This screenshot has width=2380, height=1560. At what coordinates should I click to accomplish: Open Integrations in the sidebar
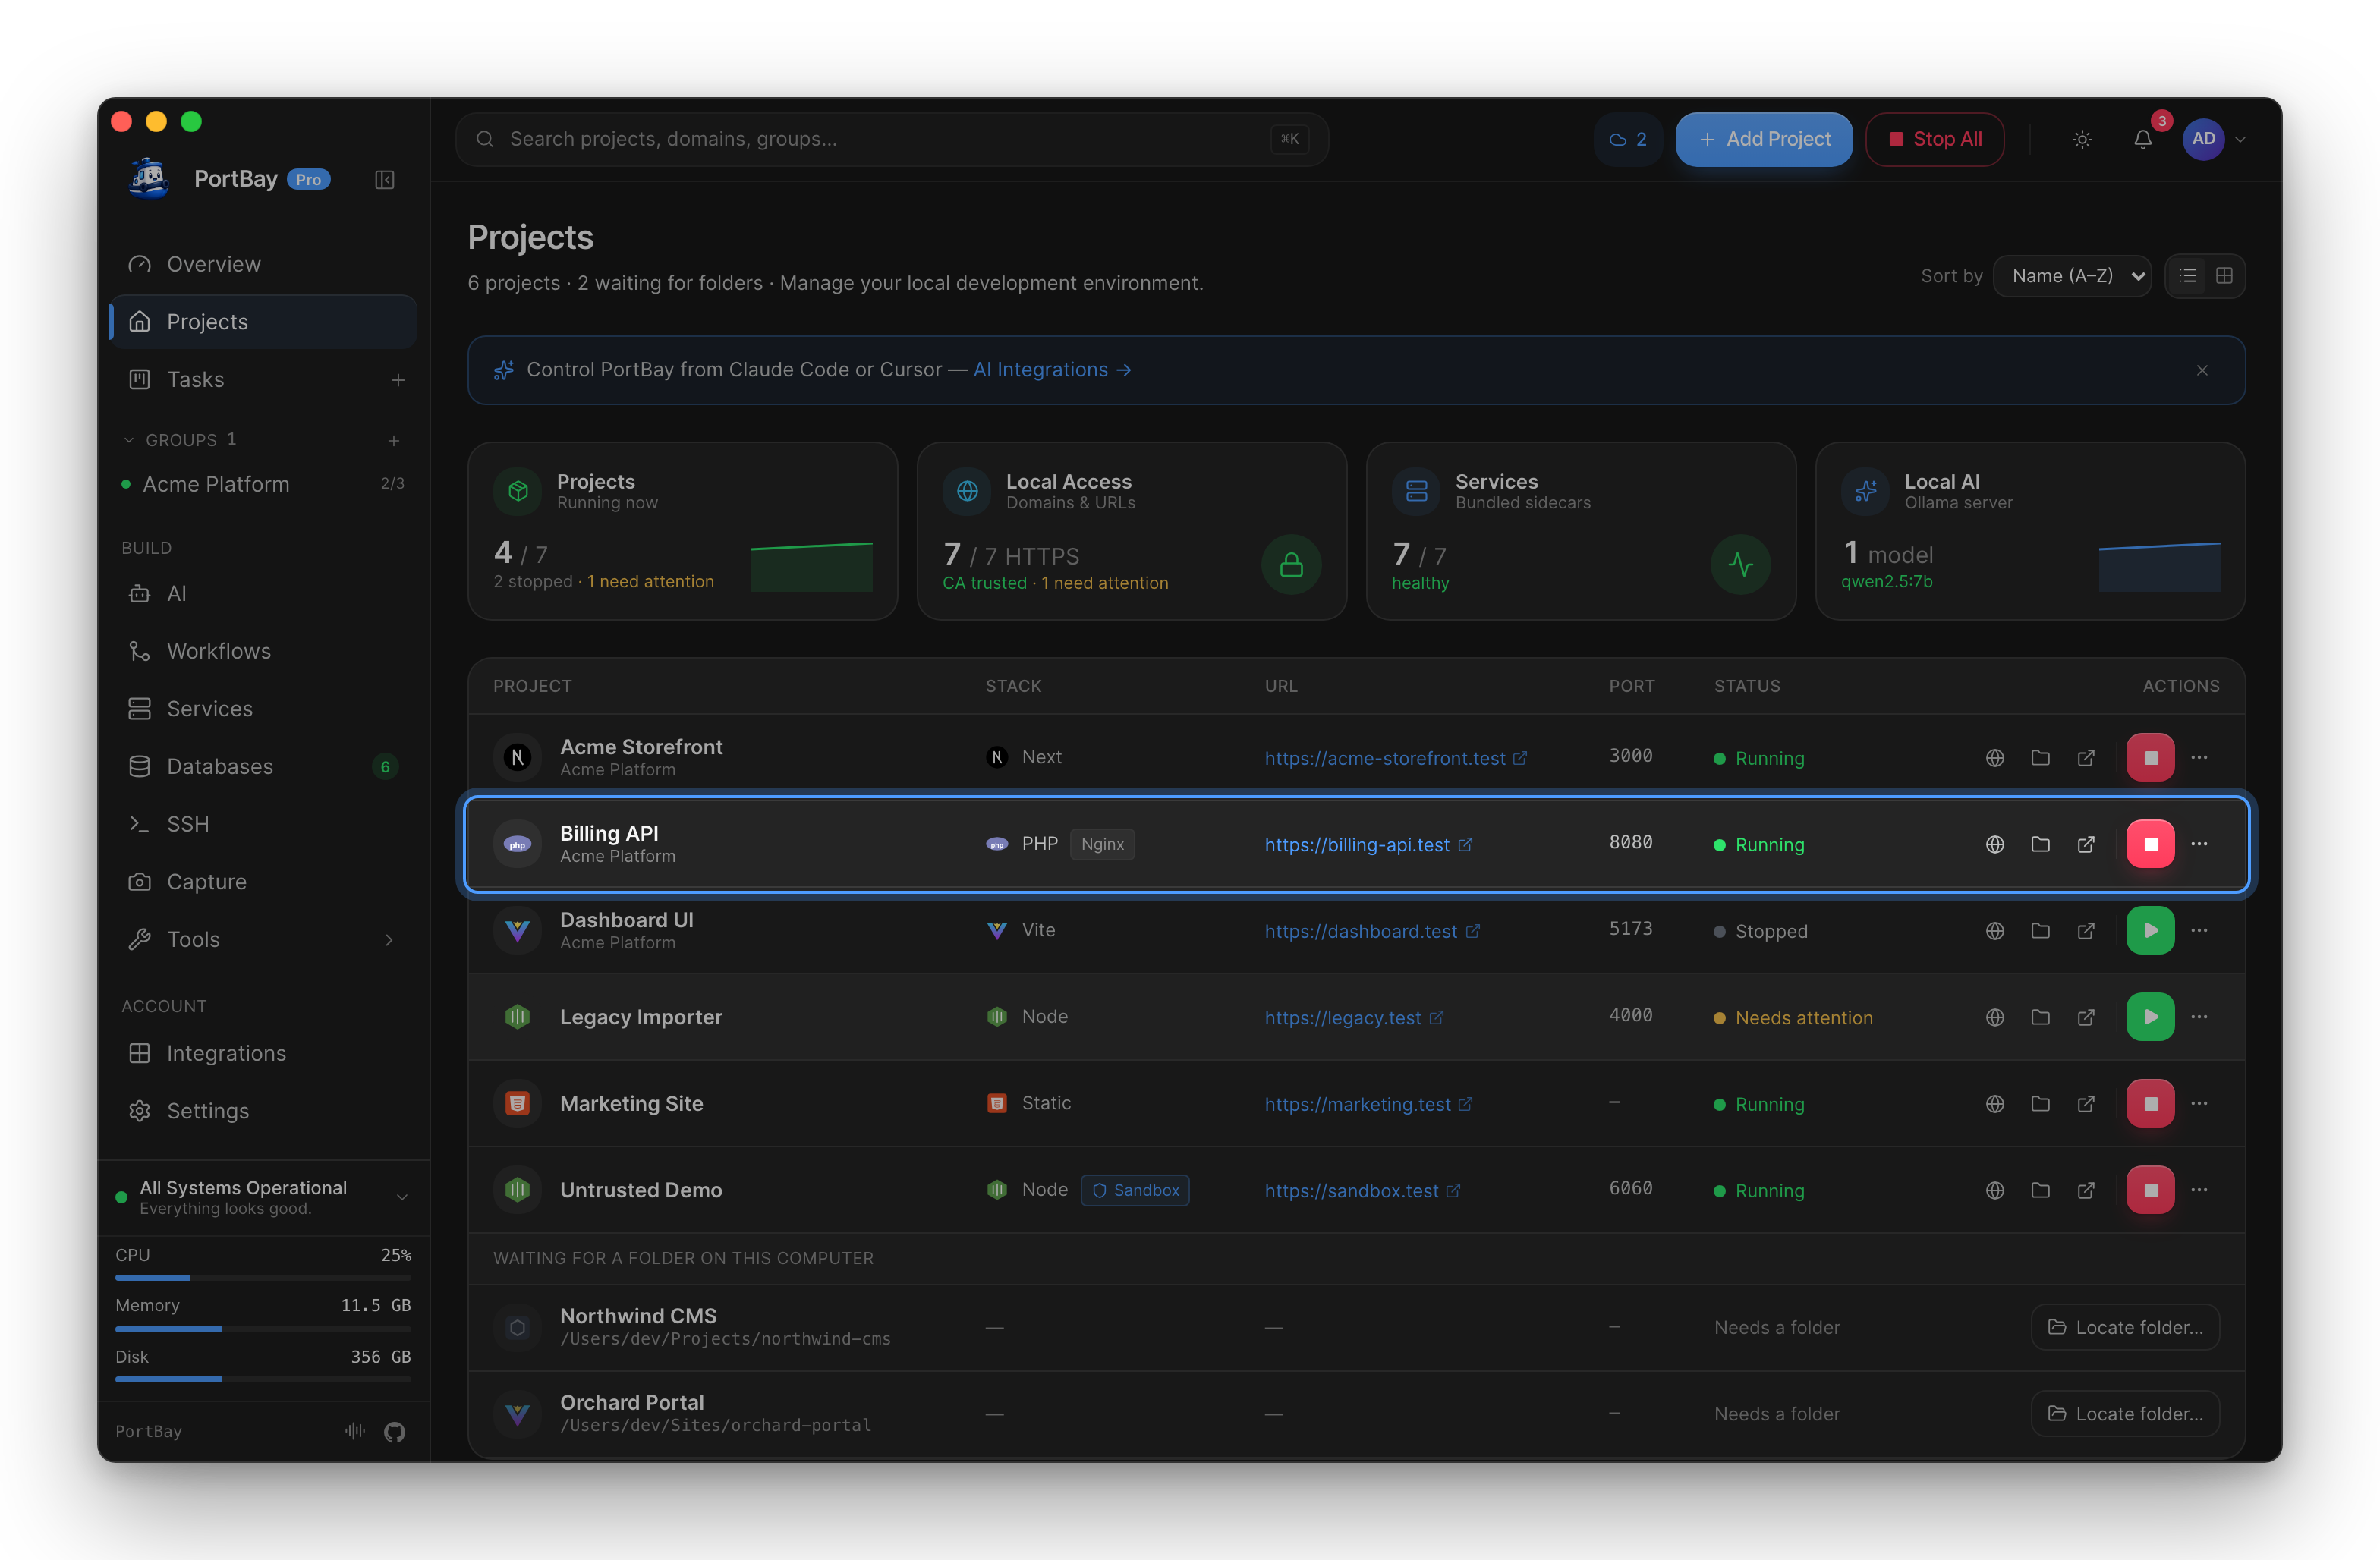(263, 1054)
